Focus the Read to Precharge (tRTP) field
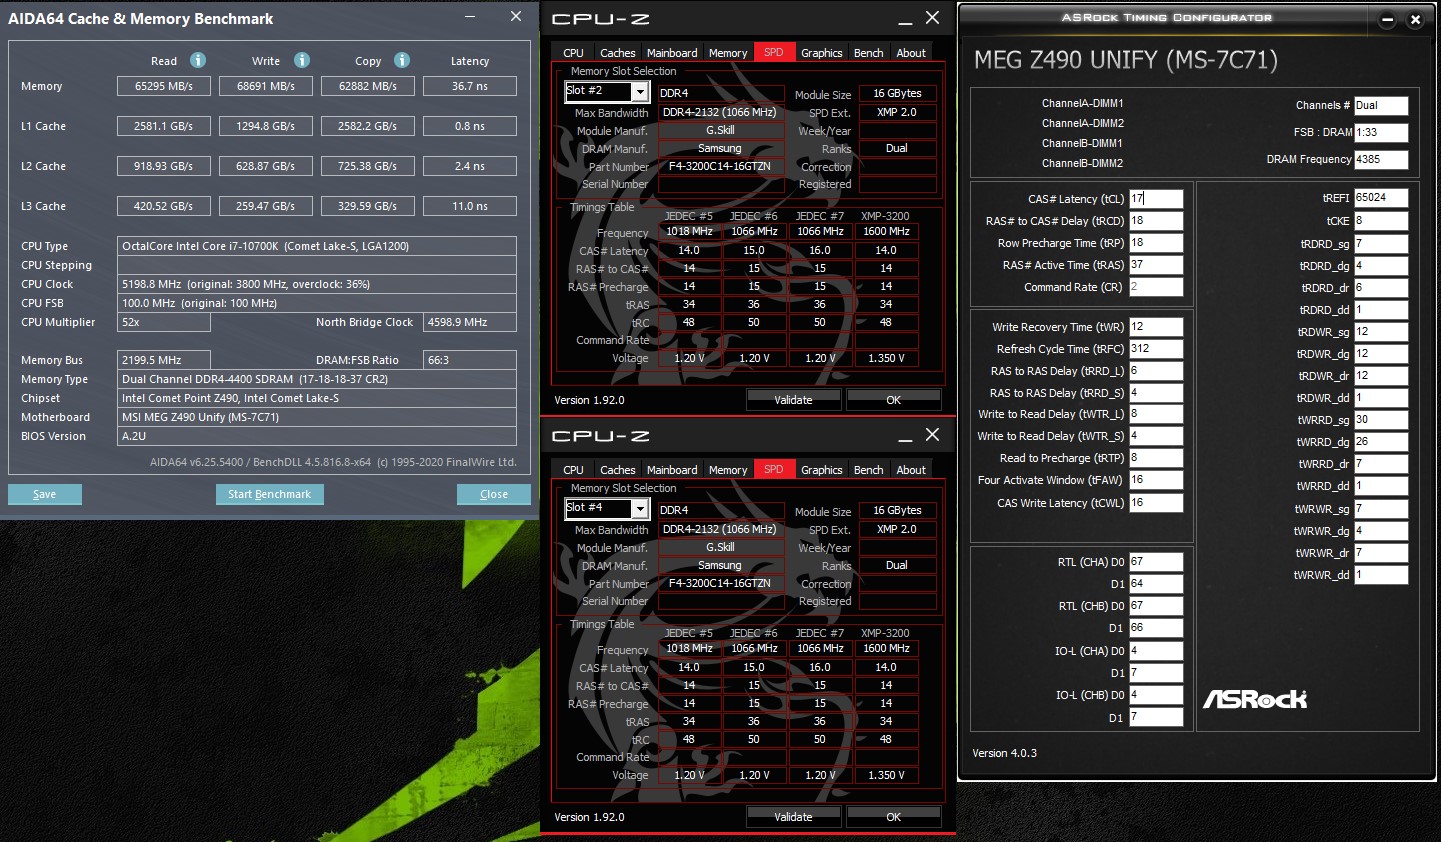The image size is (1441, 842). [1156, 458]
